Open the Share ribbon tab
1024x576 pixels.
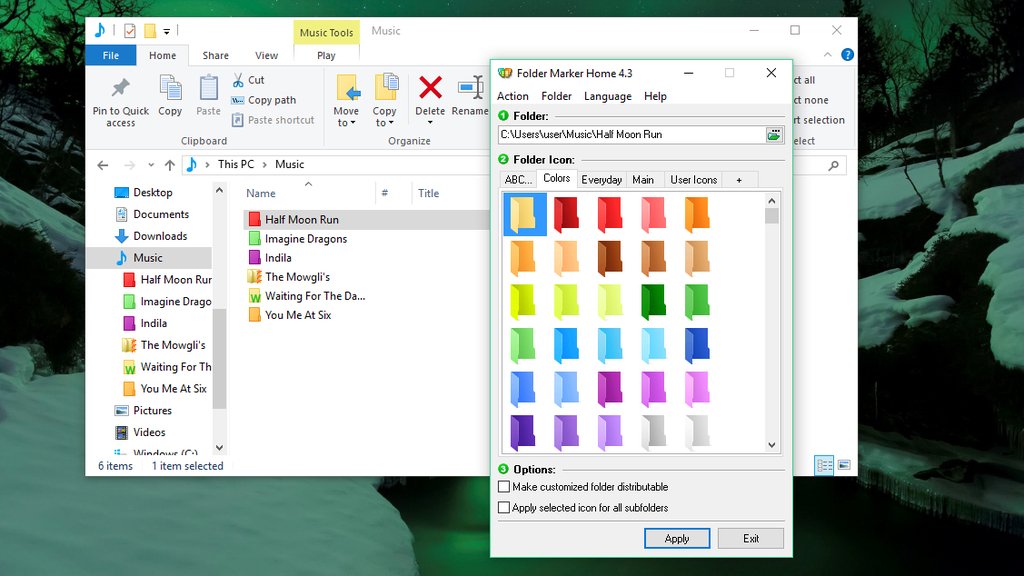click(x=216, y=56)
